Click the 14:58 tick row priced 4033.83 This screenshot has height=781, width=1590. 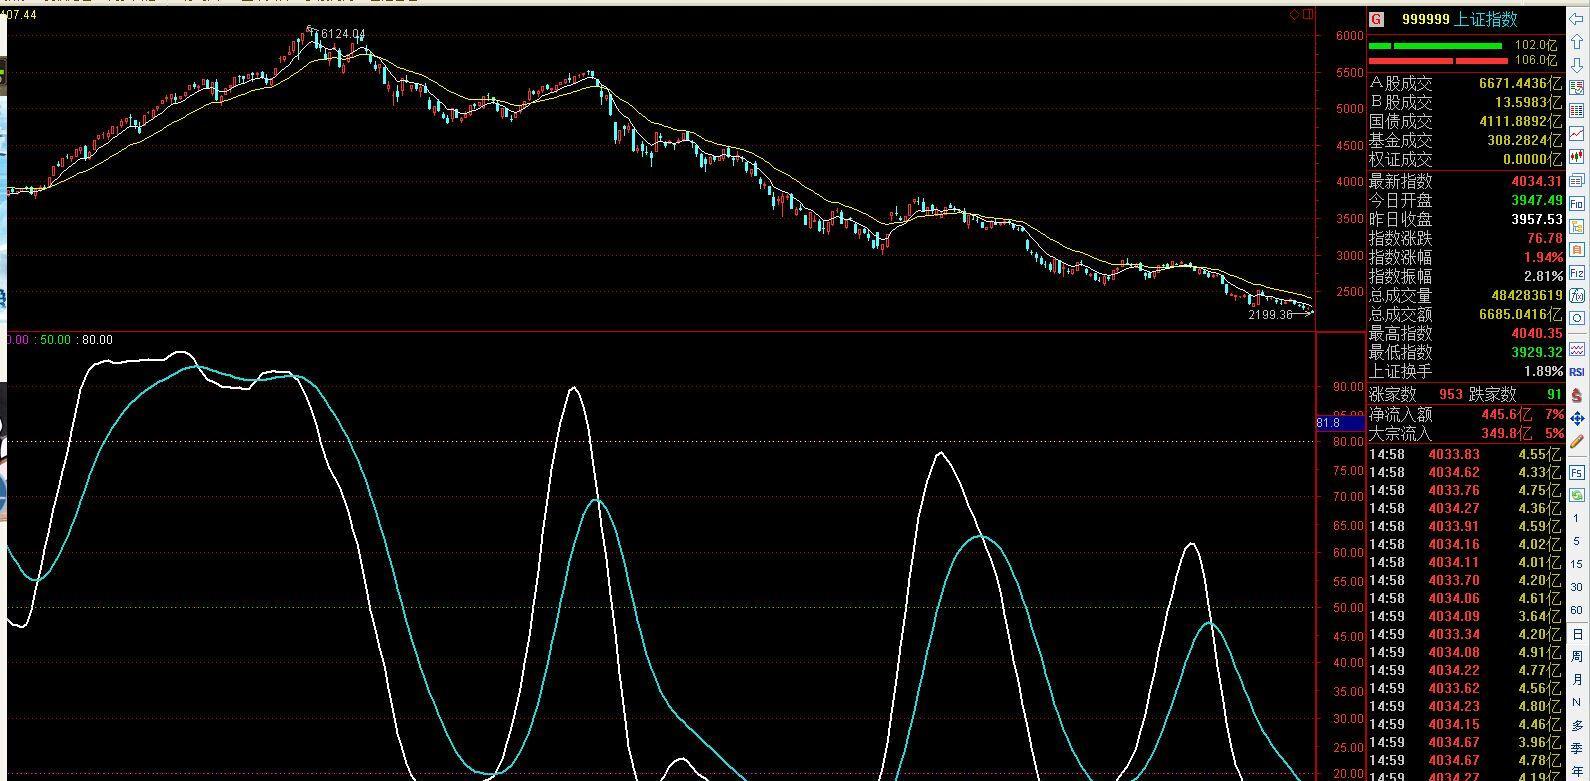click(1465, 454)
